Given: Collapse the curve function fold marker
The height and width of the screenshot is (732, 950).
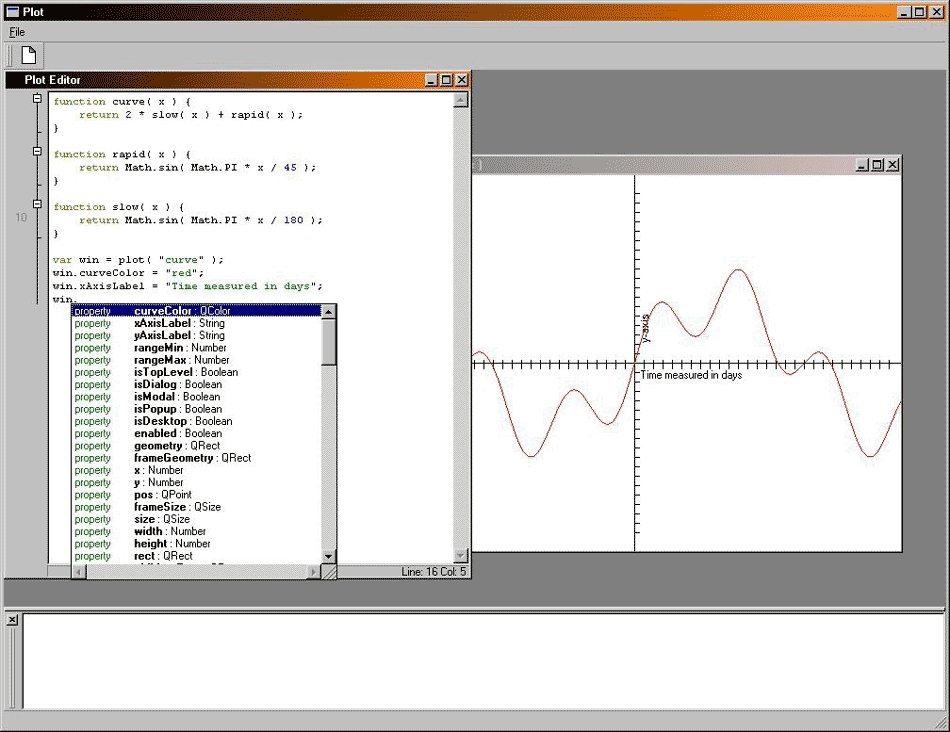Looking at the screenshot, I should point(37,99).
